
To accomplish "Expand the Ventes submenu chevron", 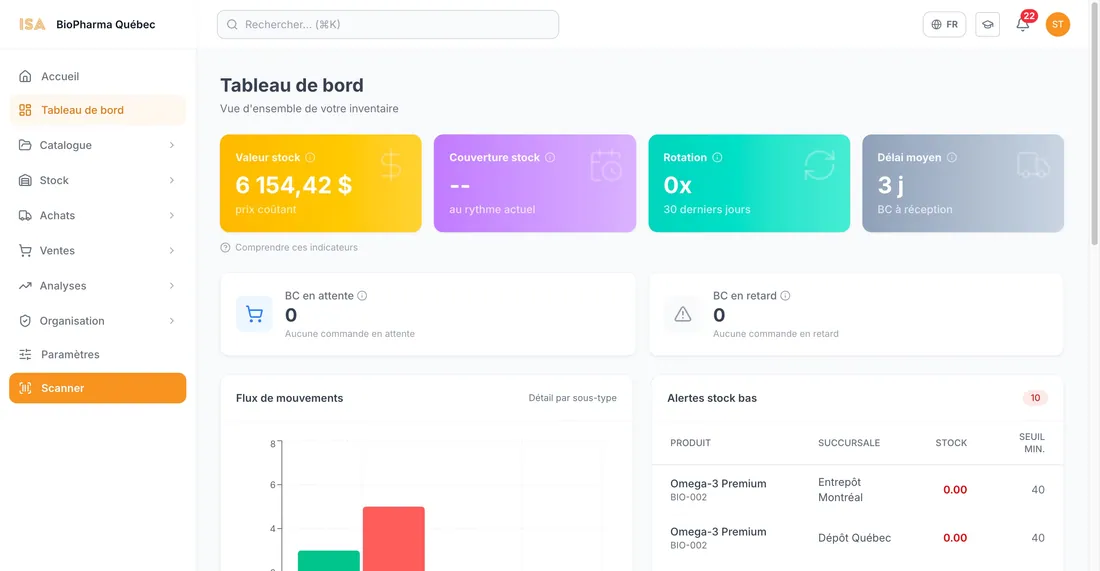I will click(x=172, y=250).
